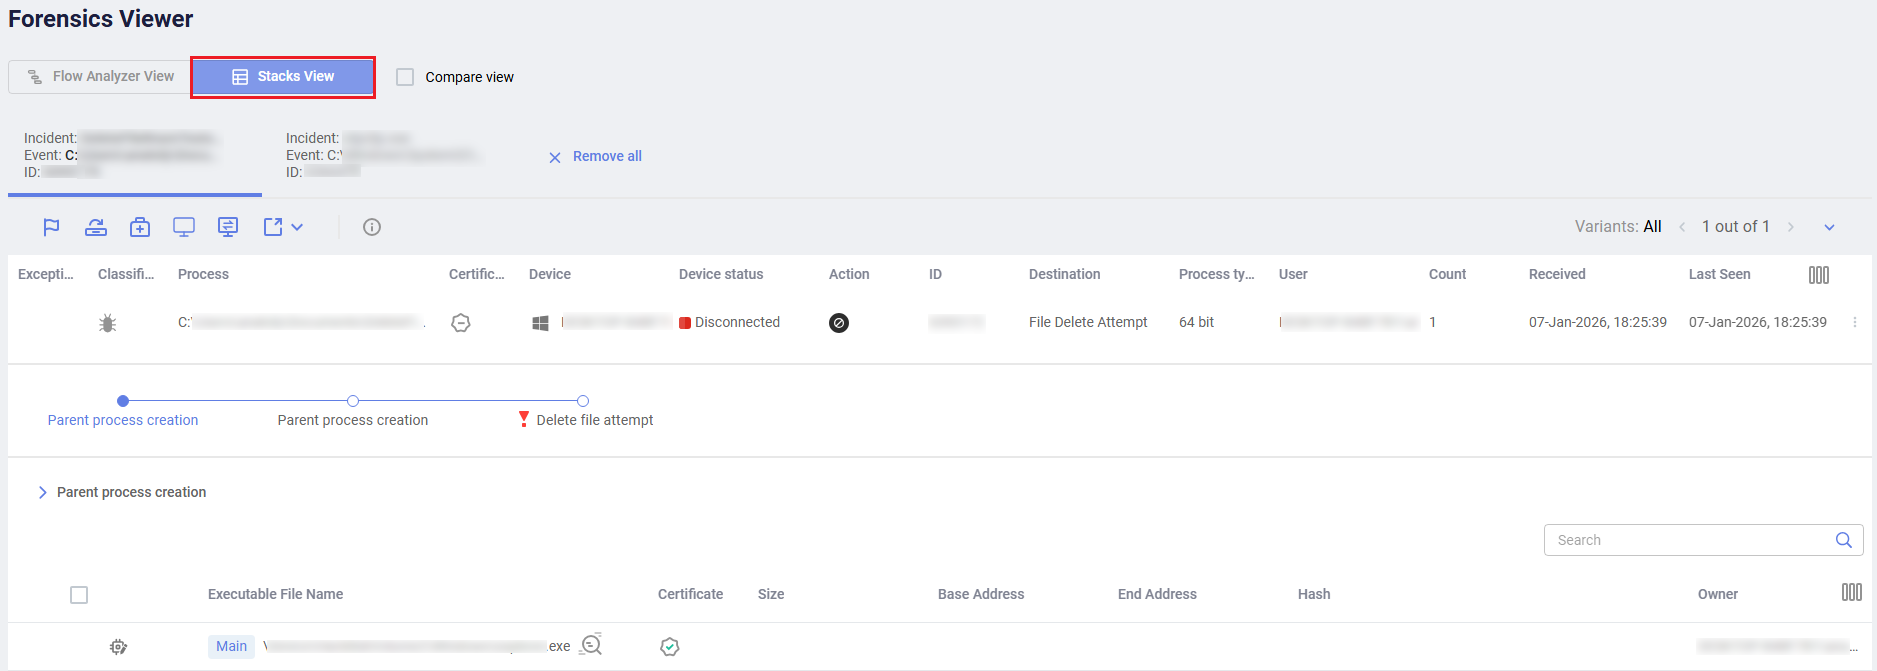Viewport: 1877px width, 671px height.
Task: Click the magnifier icon beside the .exe file
Action: point(592,645)
